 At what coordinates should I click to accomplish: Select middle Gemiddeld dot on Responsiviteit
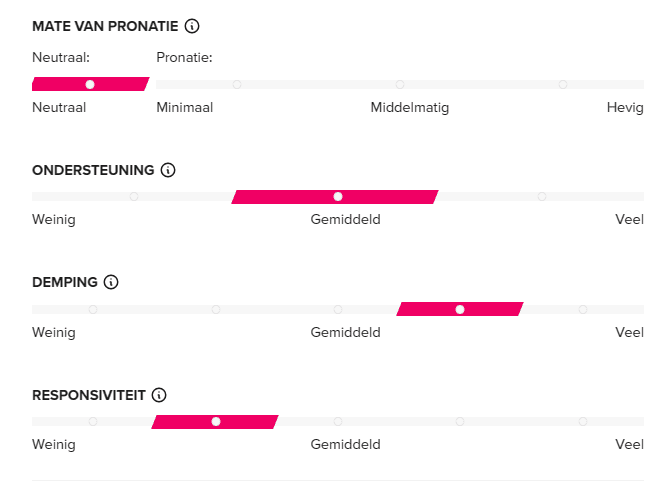pos(338,421)
